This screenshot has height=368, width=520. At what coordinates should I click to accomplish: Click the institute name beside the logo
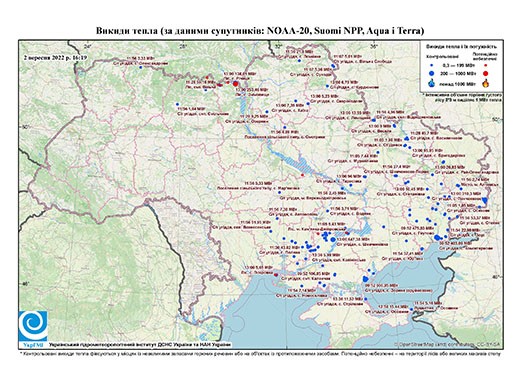click(x=140, y=344)
